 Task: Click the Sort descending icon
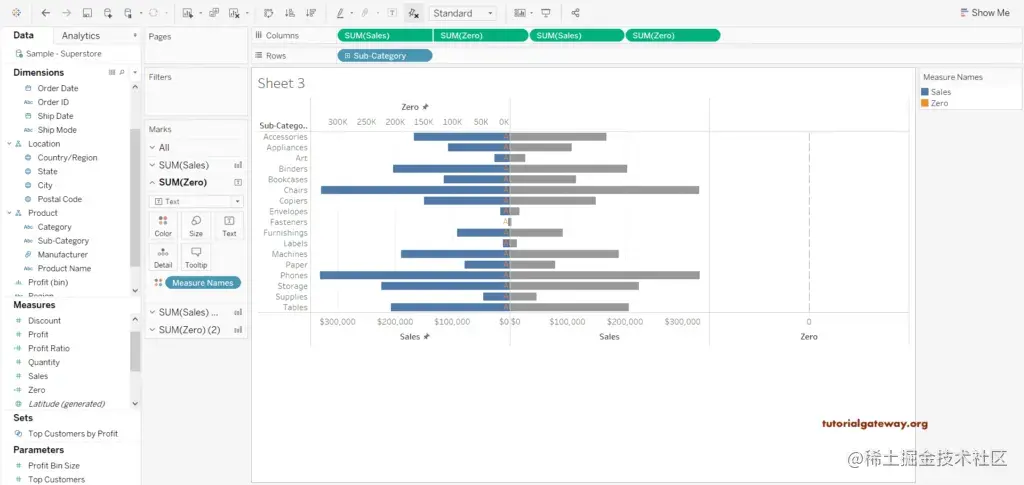point(311,12)
